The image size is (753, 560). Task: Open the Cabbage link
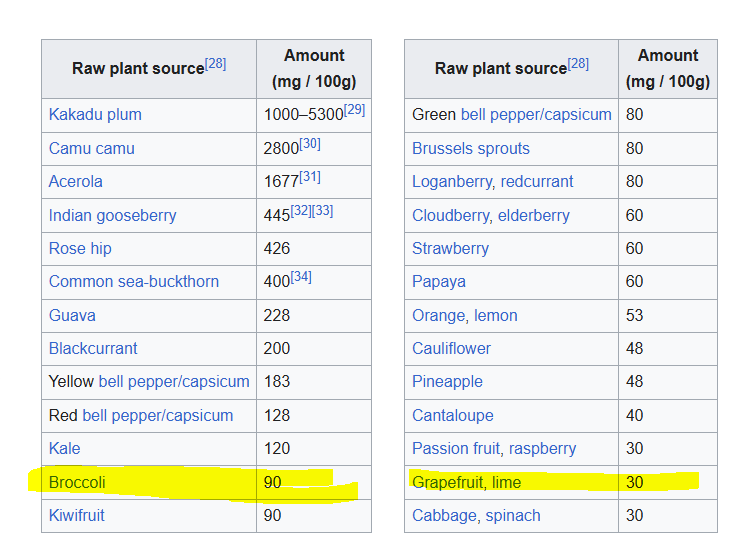(x=445, y=515)
